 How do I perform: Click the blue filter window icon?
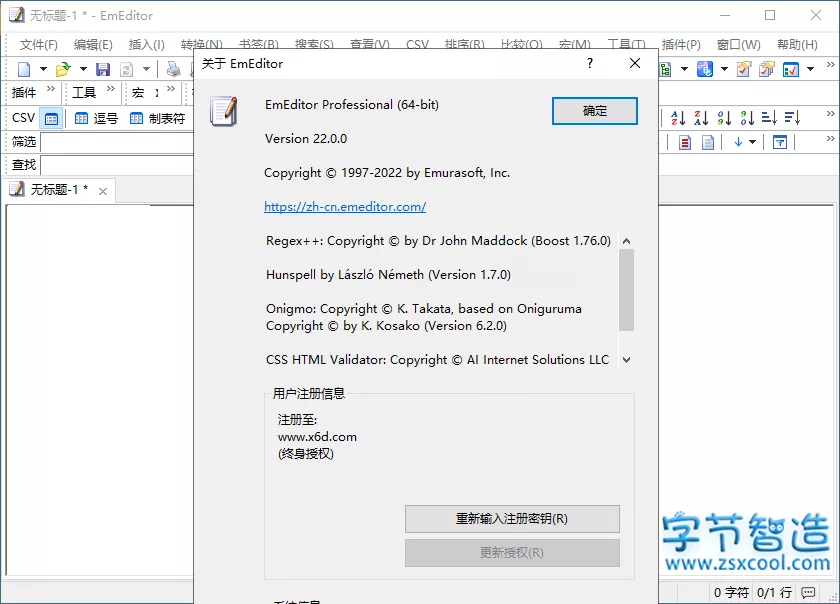click(x=780, y=142)
